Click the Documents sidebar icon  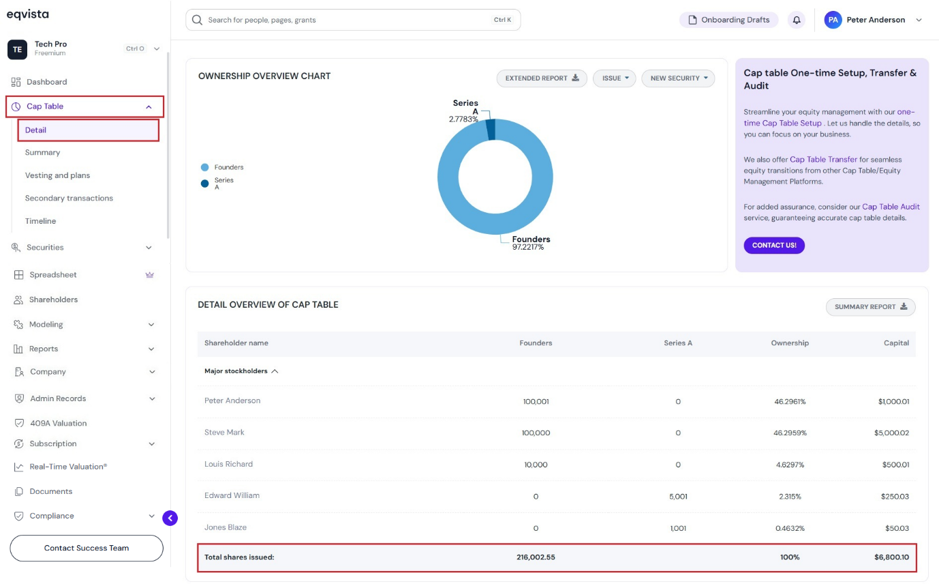point(19,491)
